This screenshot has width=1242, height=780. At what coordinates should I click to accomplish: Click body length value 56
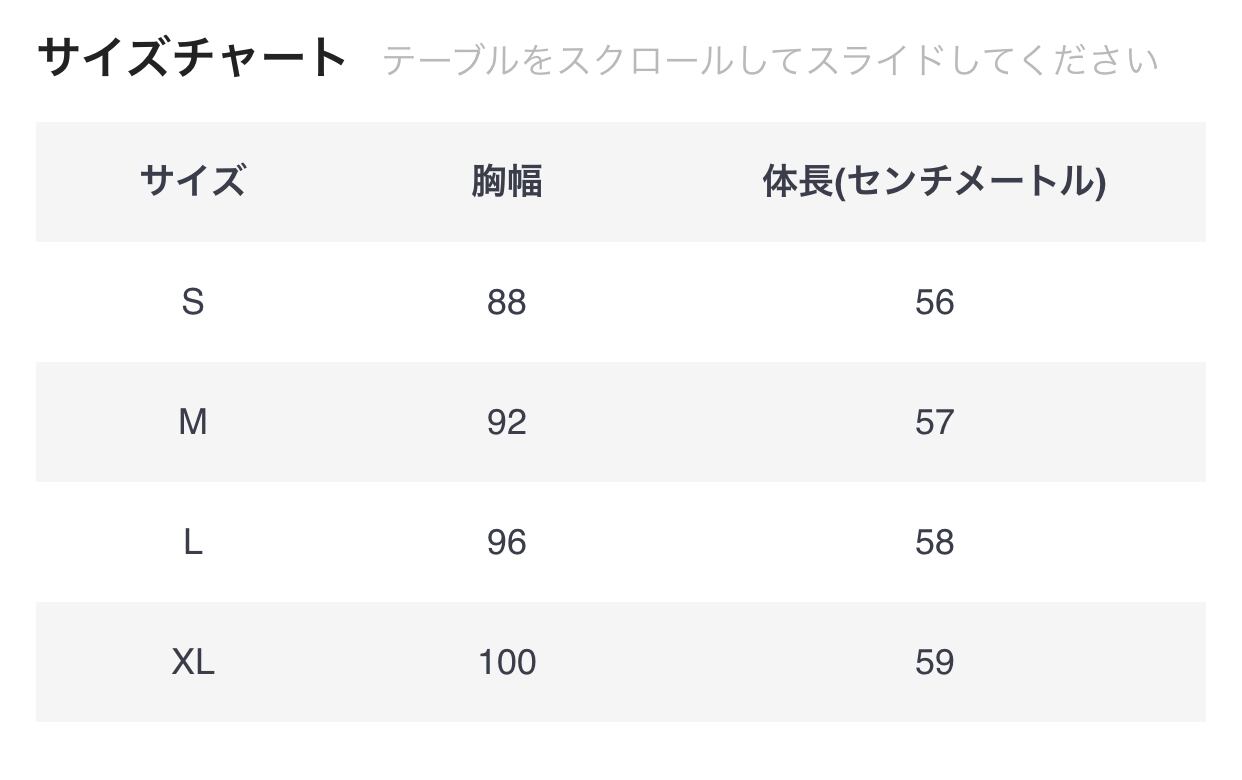[x=934, y=302]
